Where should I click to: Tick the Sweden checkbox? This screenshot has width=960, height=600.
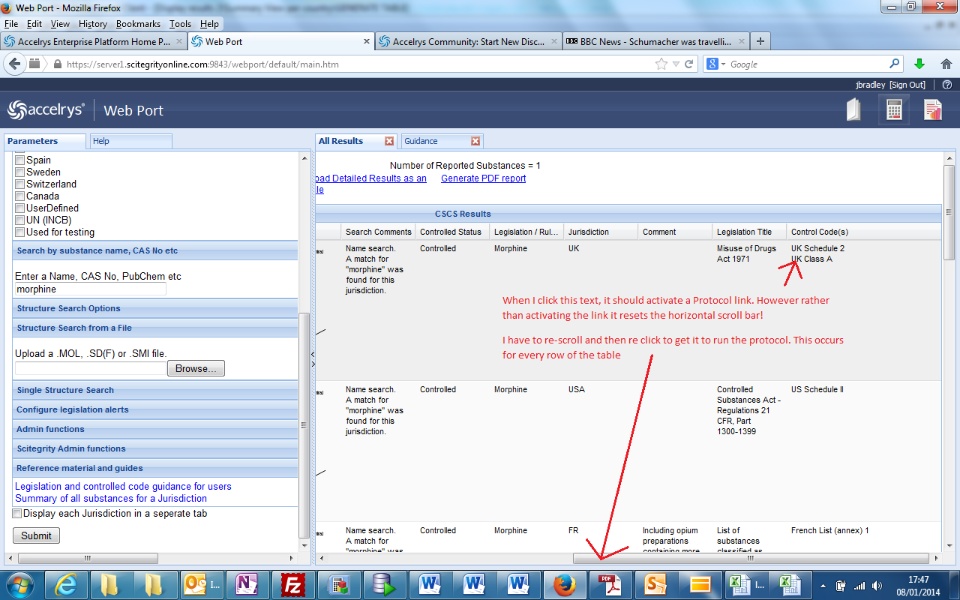(x=20, y=172)
